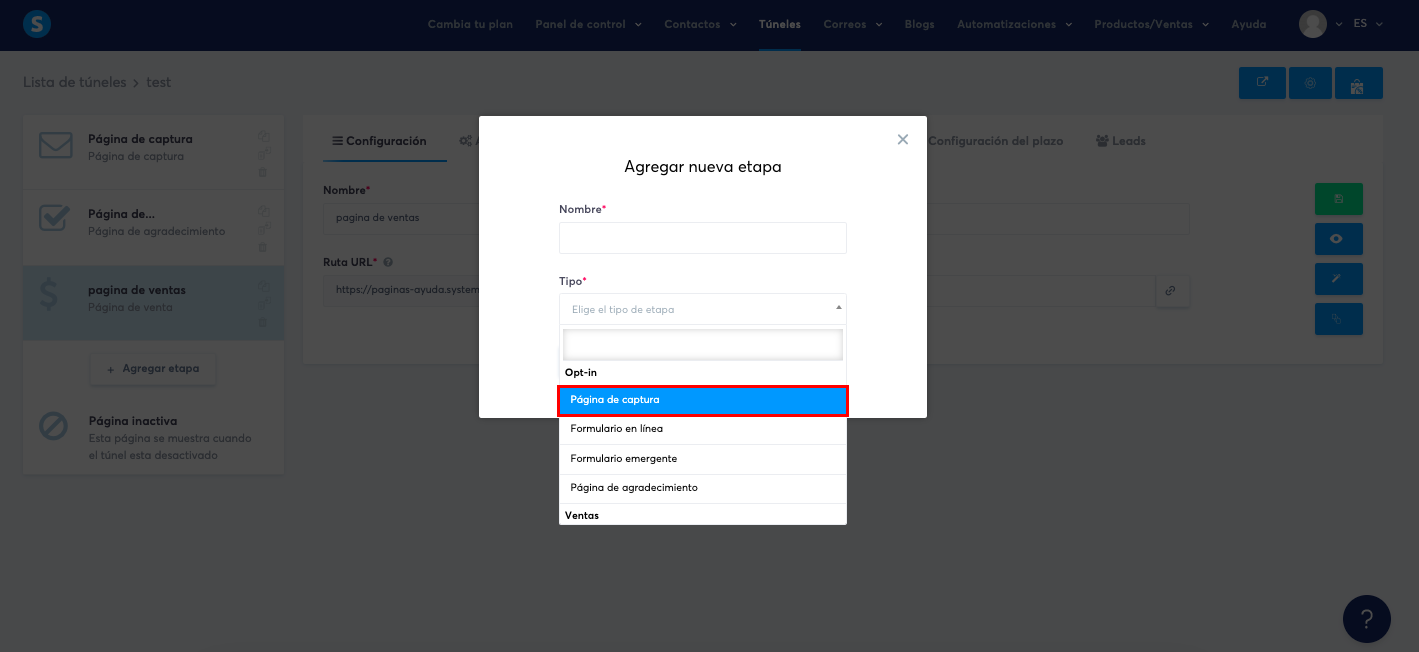The width and height of the screenshot is (1419, 652).
Task: Open the store icon button top right
Action: click(x=1358, y=83)
